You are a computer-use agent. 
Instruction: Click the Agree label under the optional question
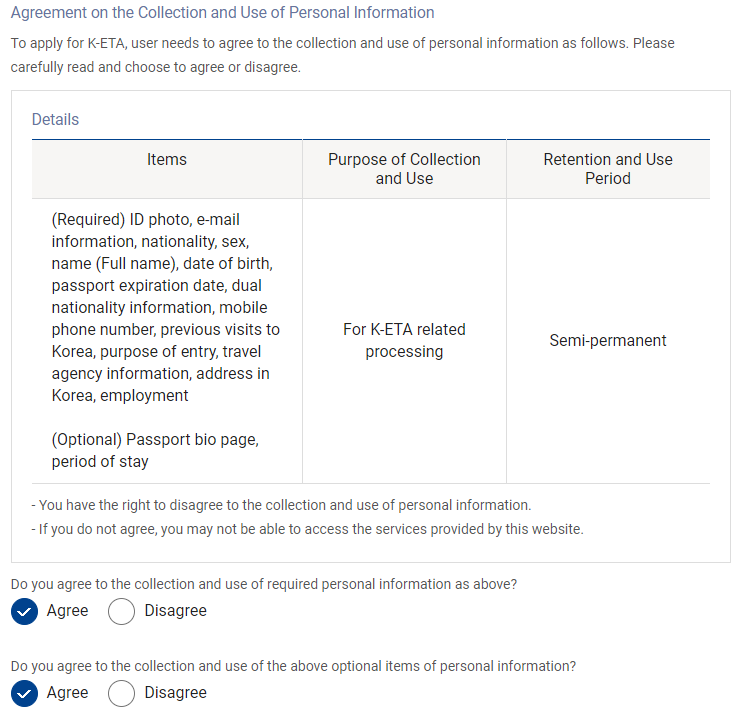click(x=67, y=693)
